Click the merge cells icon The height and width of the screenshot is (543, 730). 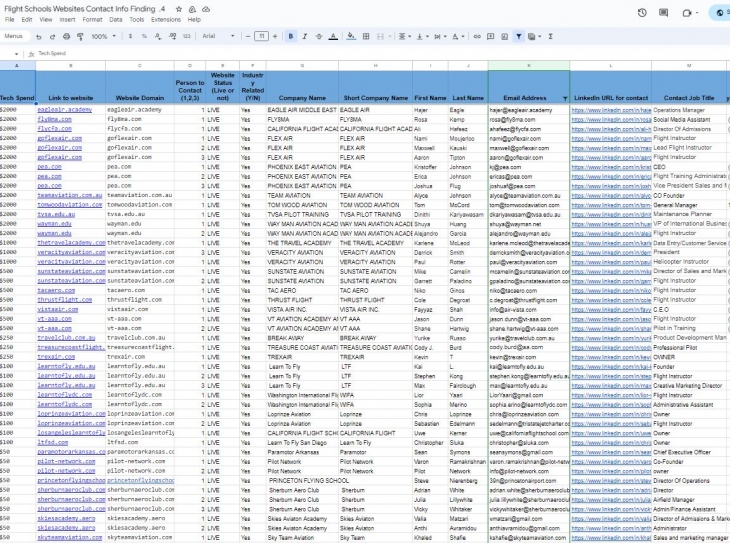click(380, 36)
